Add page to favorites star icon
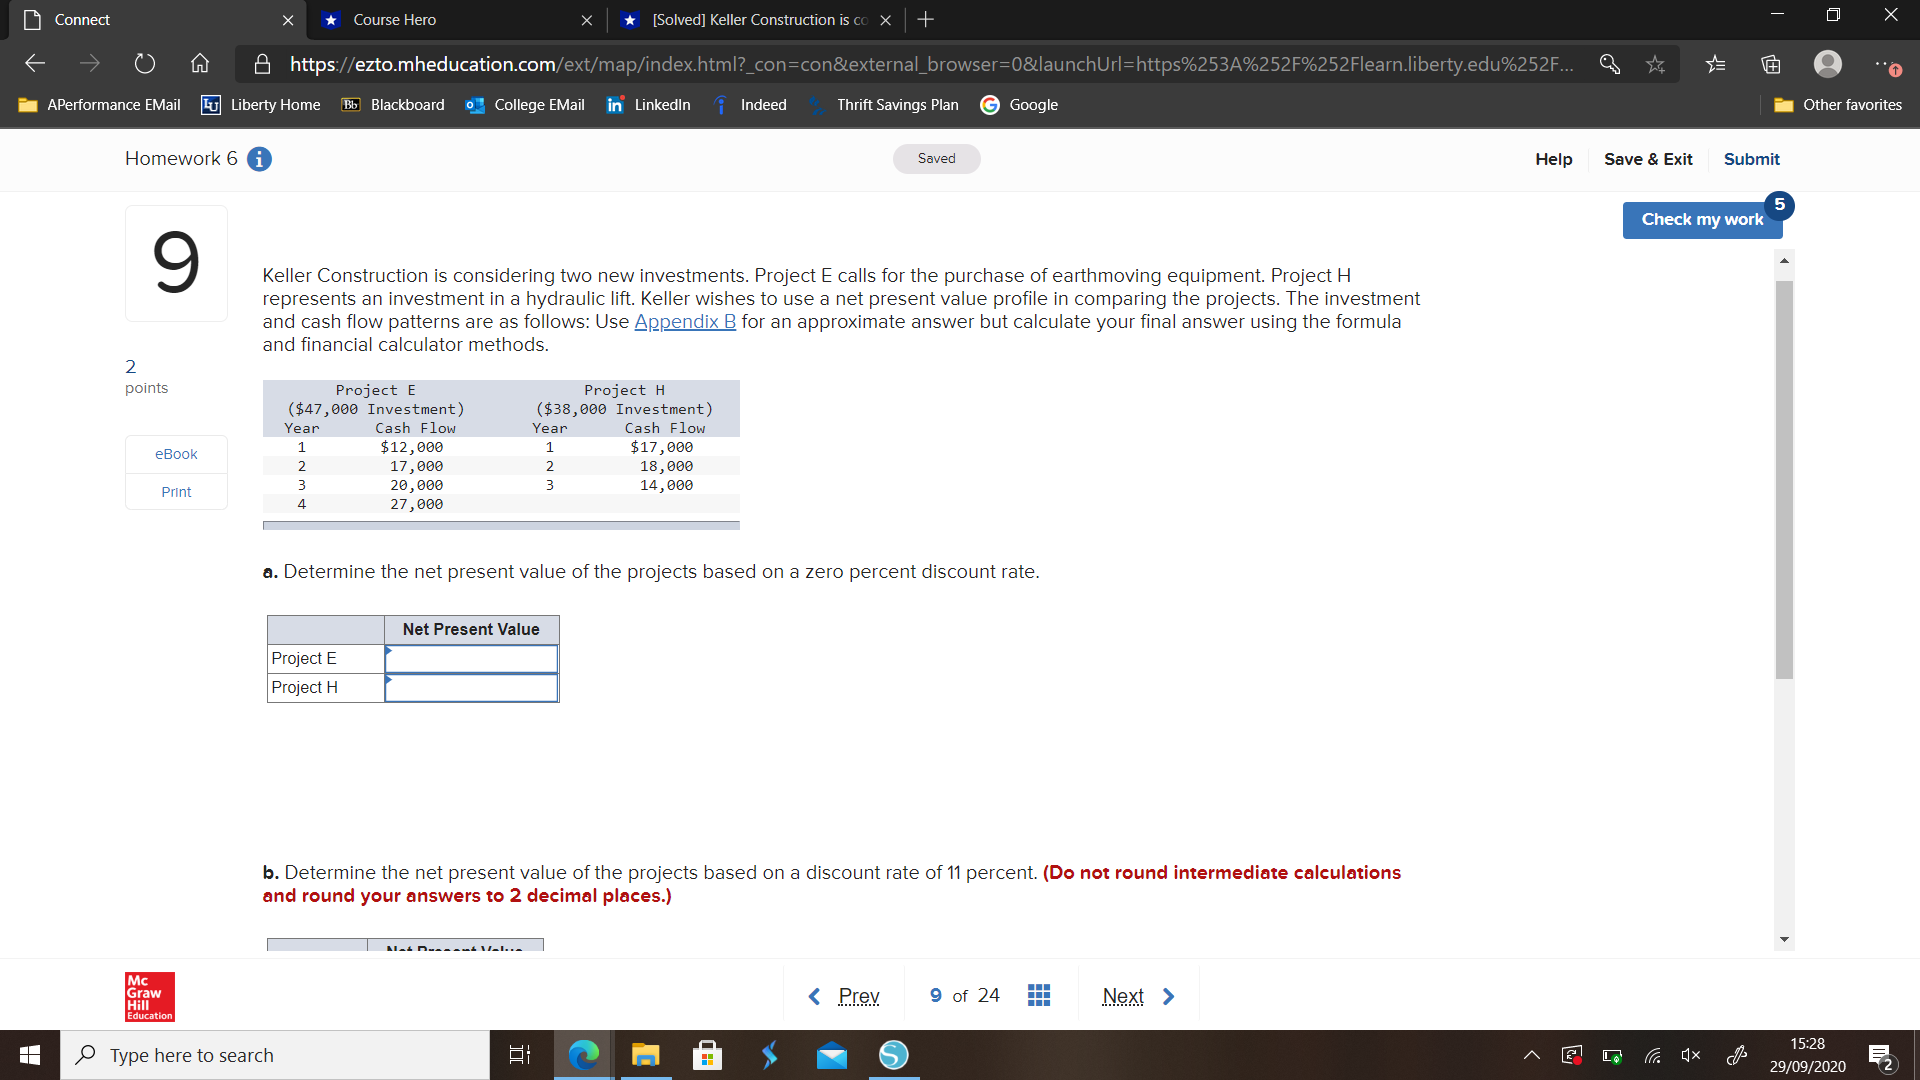 tap(1655, 64)
